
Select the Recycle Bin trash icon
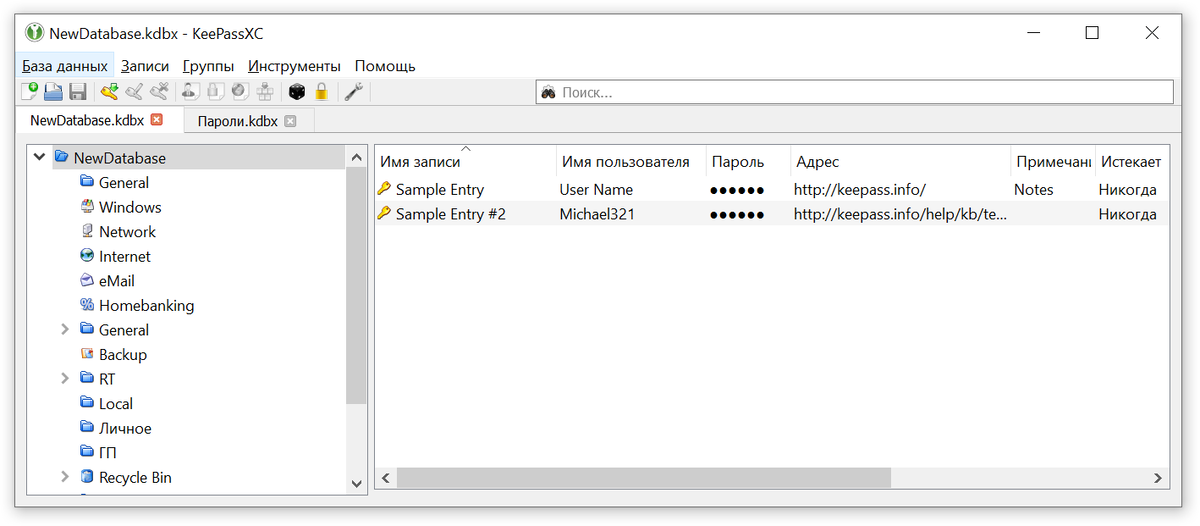(x=87, y=477)
